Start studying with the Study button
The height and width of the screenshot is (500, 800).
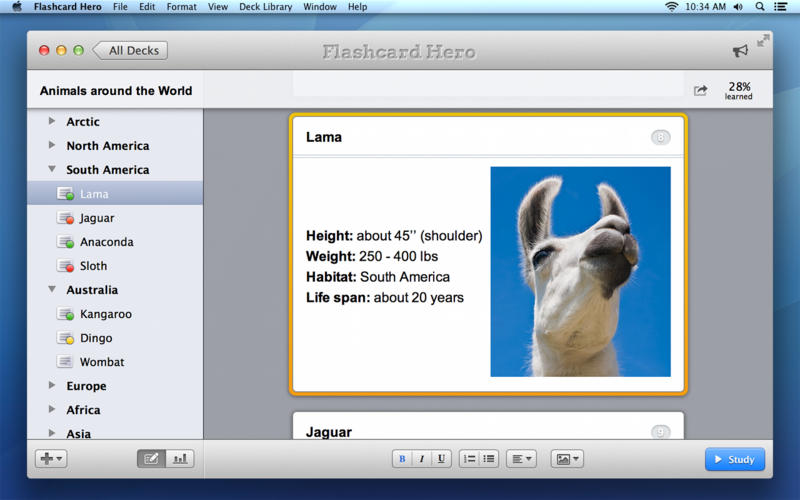pos(735,459)
